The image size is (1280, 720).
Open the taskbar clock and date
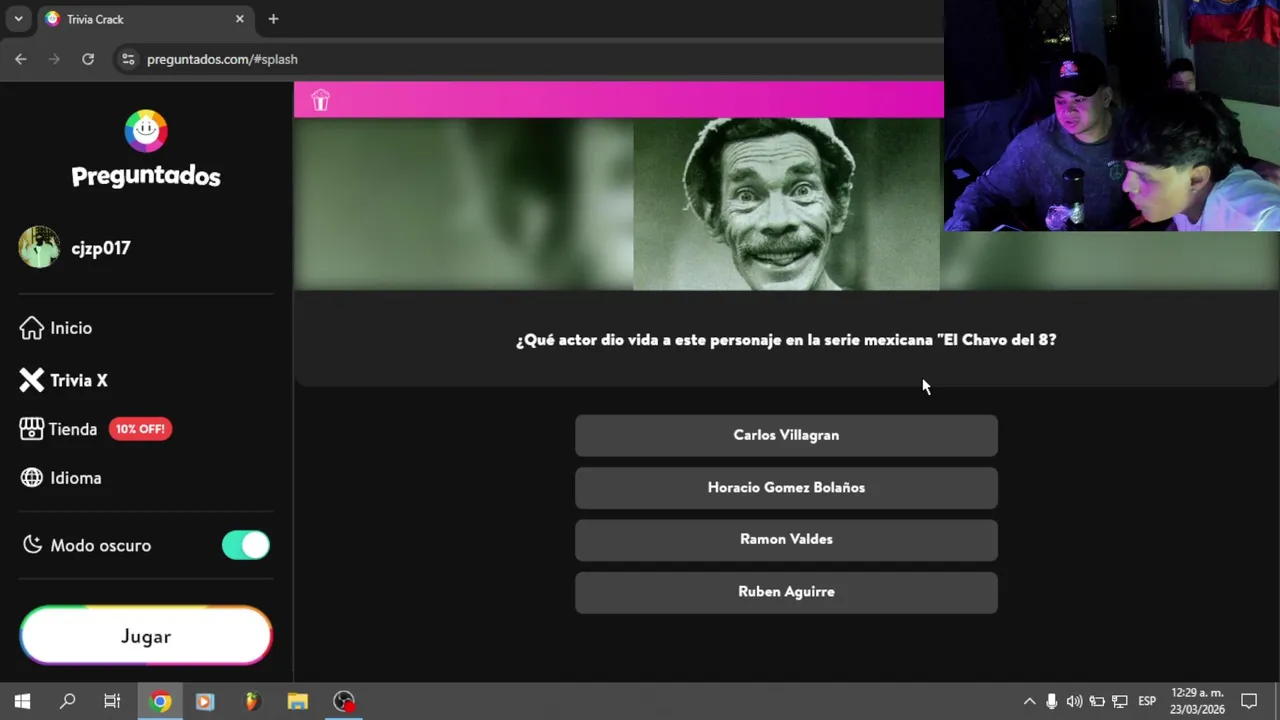(1197, 701)
